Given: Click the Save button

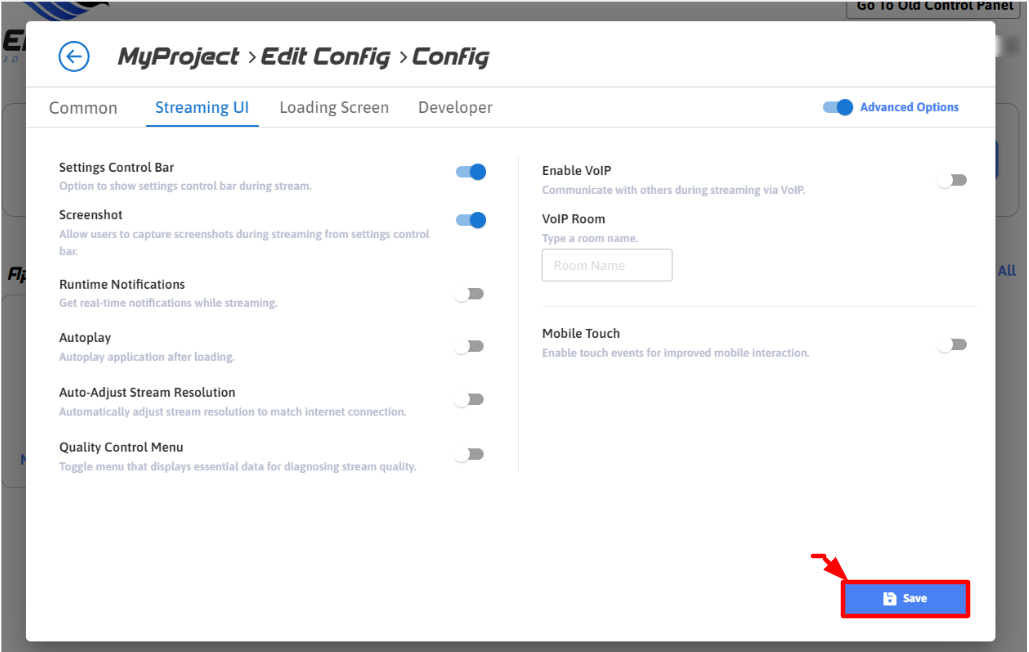Looking at the screenshot, I should 905,598.
